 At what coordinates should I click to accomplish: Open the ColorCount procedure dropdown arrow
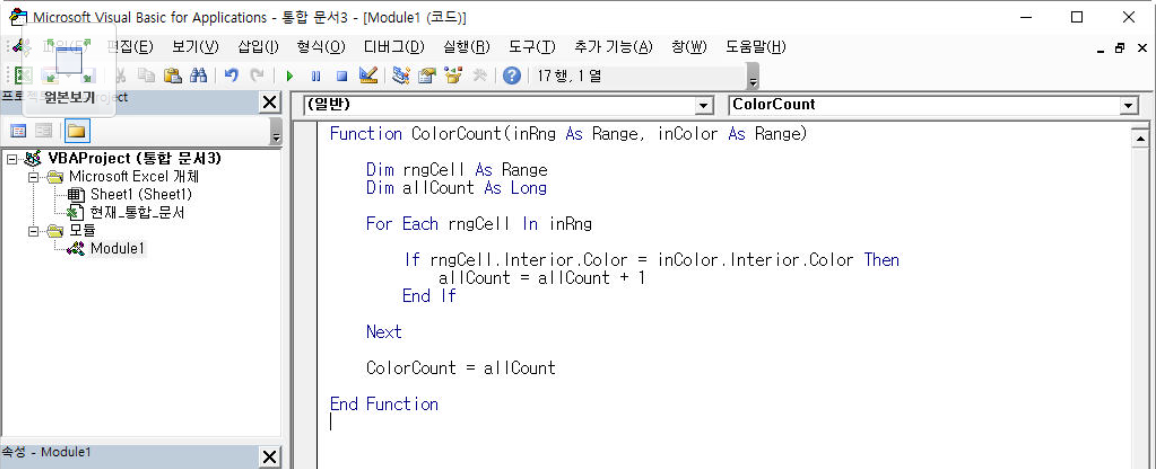click(x=1129, y=106)
